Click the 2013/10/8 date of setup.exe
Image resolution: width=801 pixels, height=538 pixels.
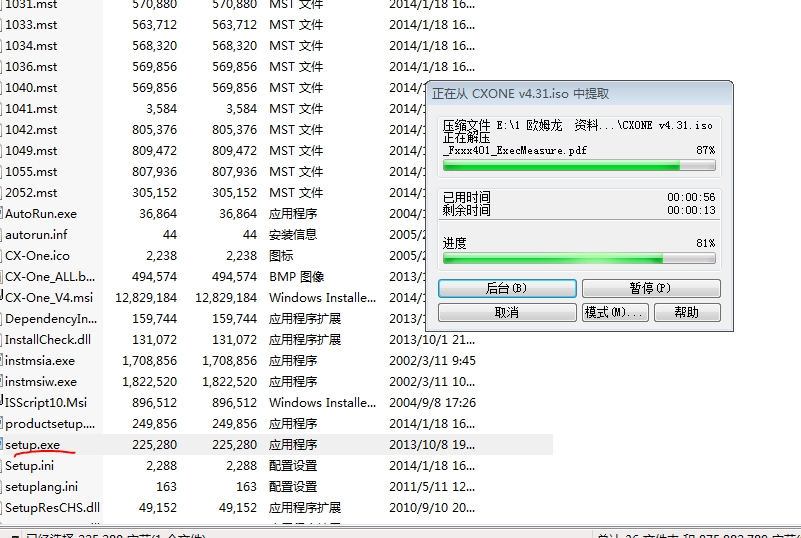[x=432, y=445]
